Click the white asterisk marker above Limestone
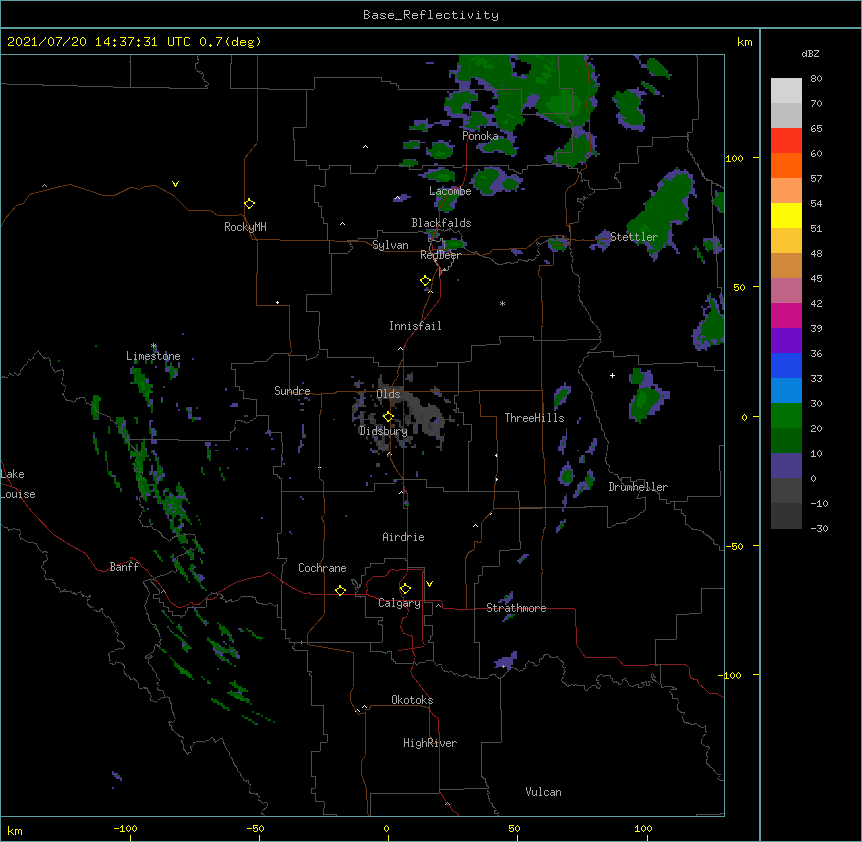Image resolution: width=862 pixels, height=842 pixels. coord(154,346)
